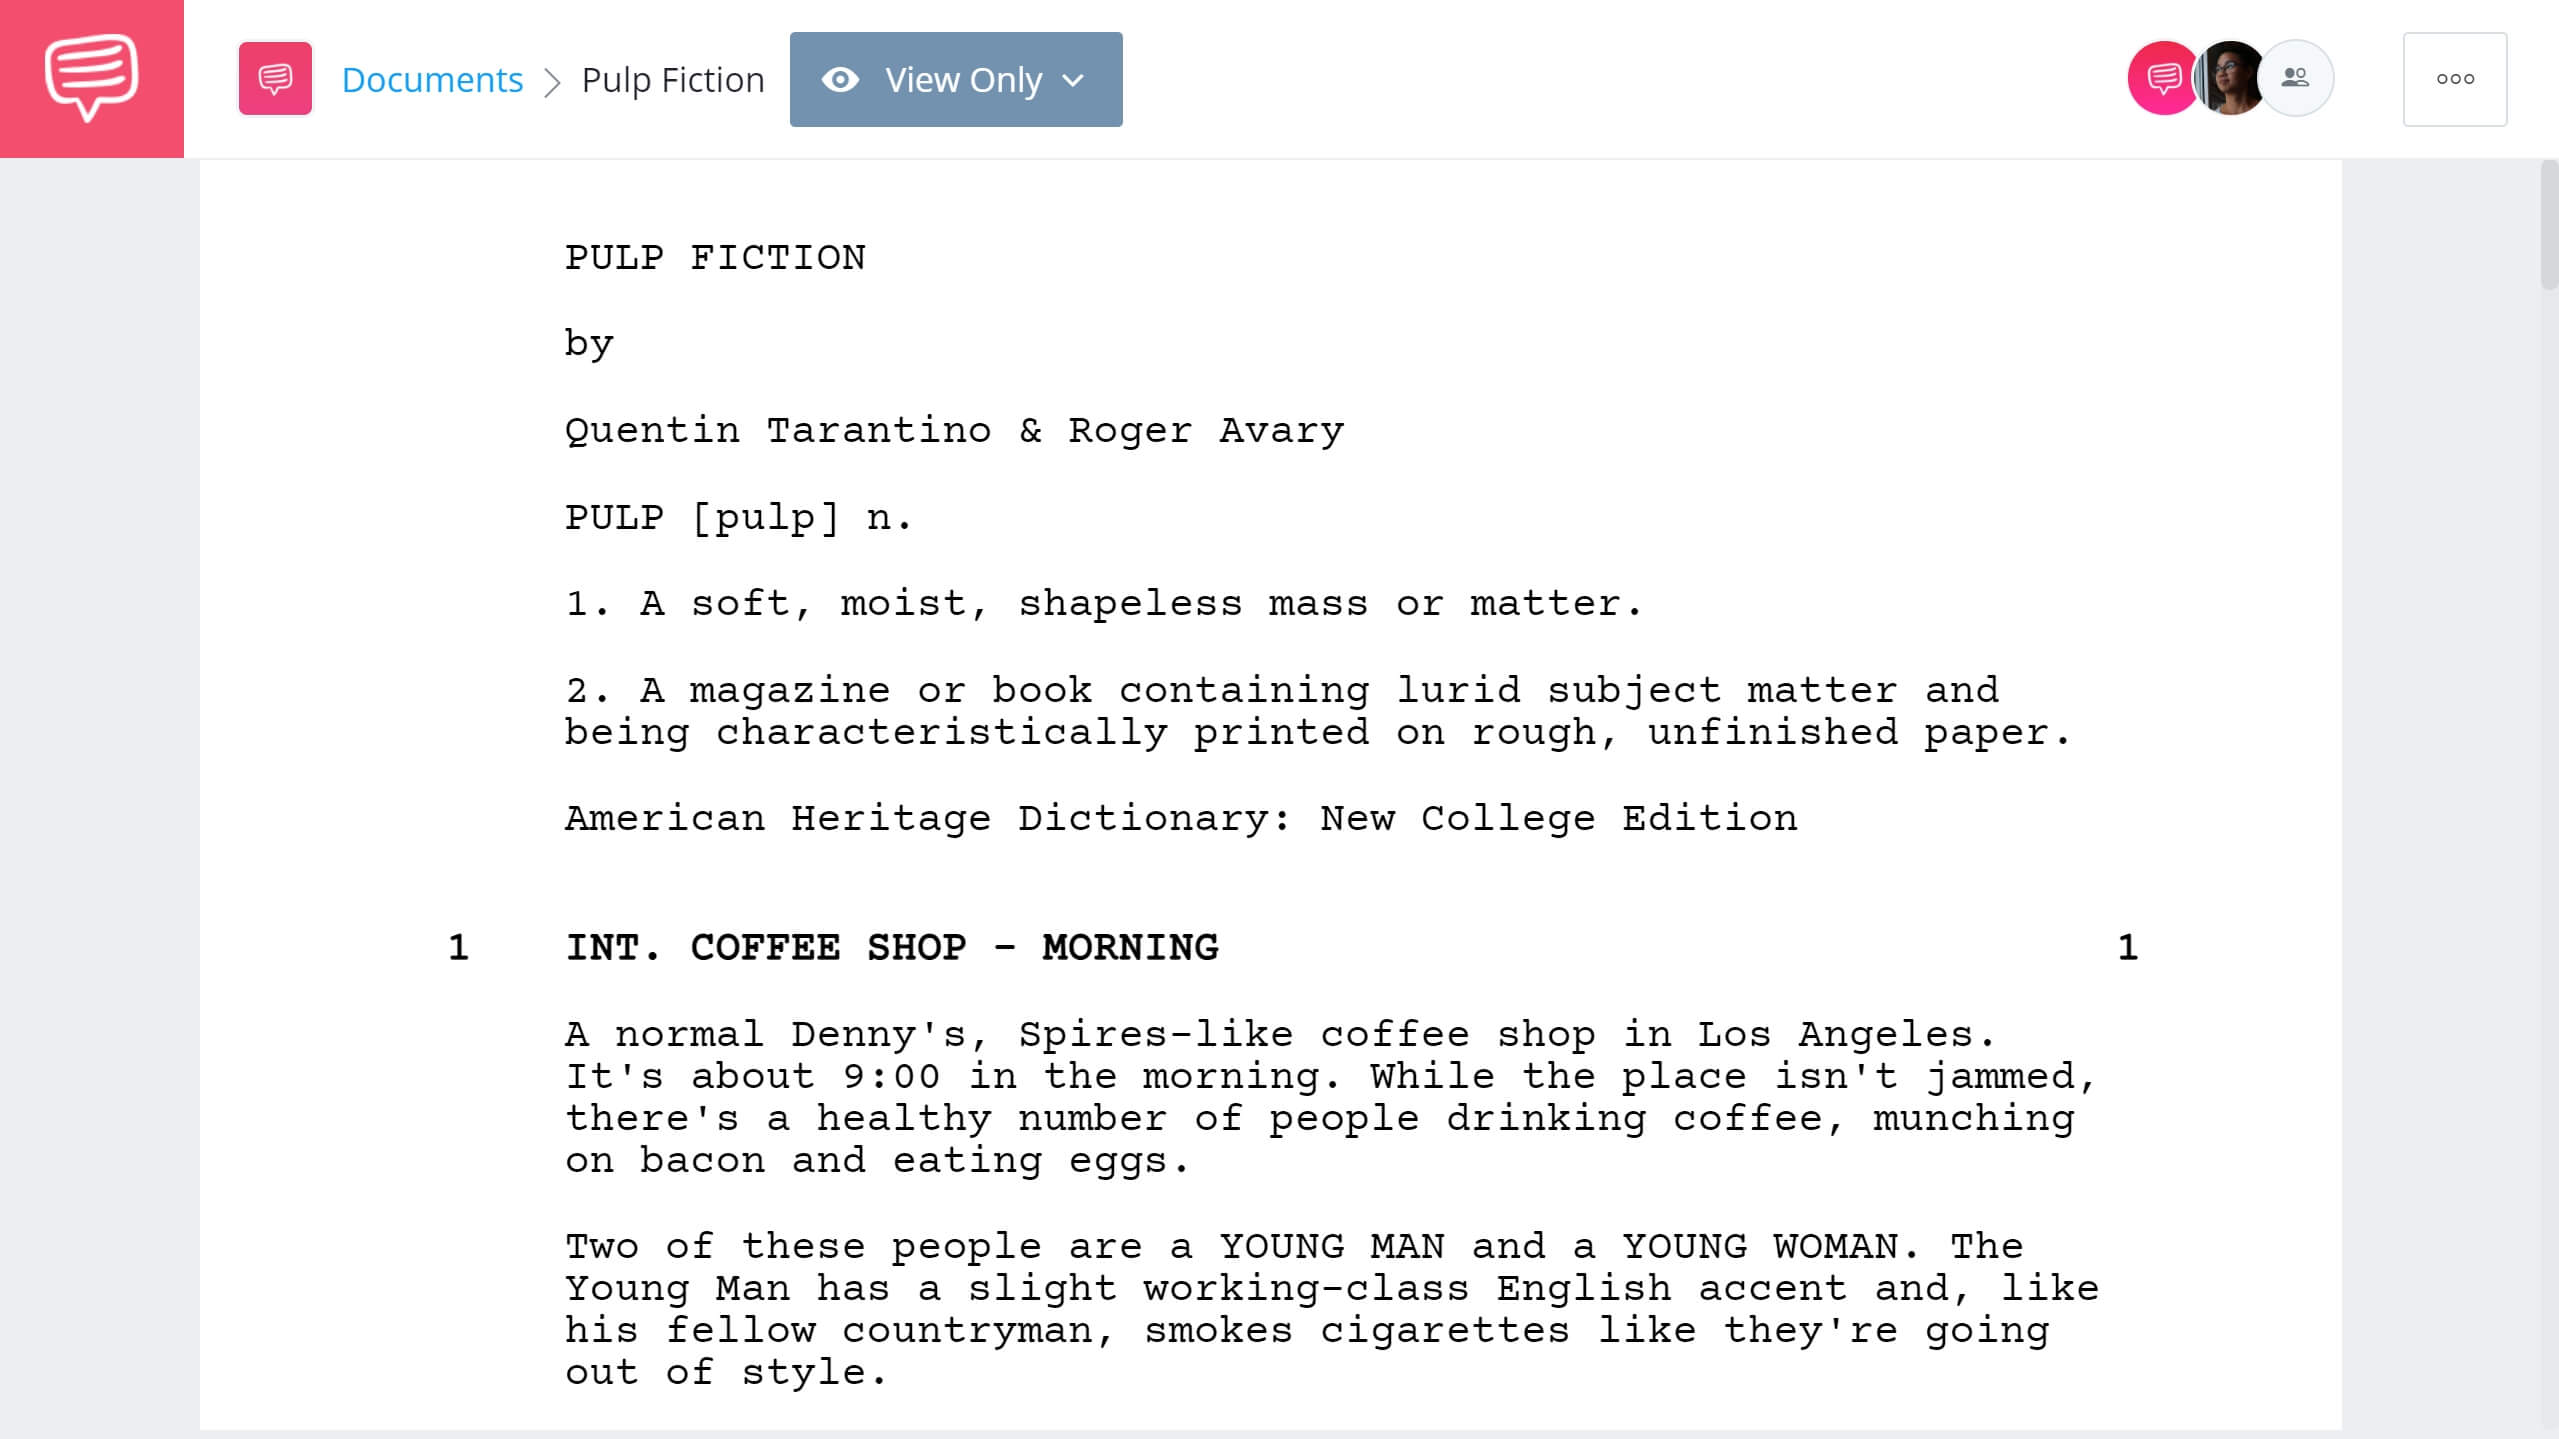Toggle comment notifications icon
The height and width of the screenshot is (1439, 2559).
[x=2160, y=77]
